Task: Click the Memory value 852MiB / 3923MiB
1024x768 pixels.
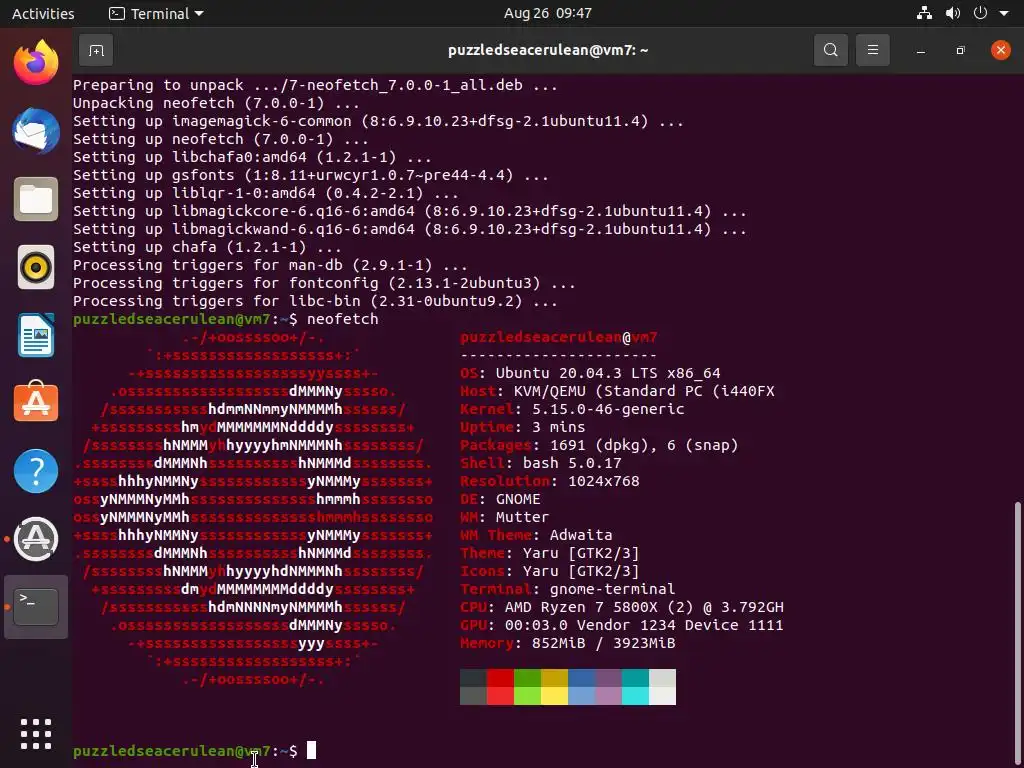Action: pyautogui.click(x=603, y=643)
